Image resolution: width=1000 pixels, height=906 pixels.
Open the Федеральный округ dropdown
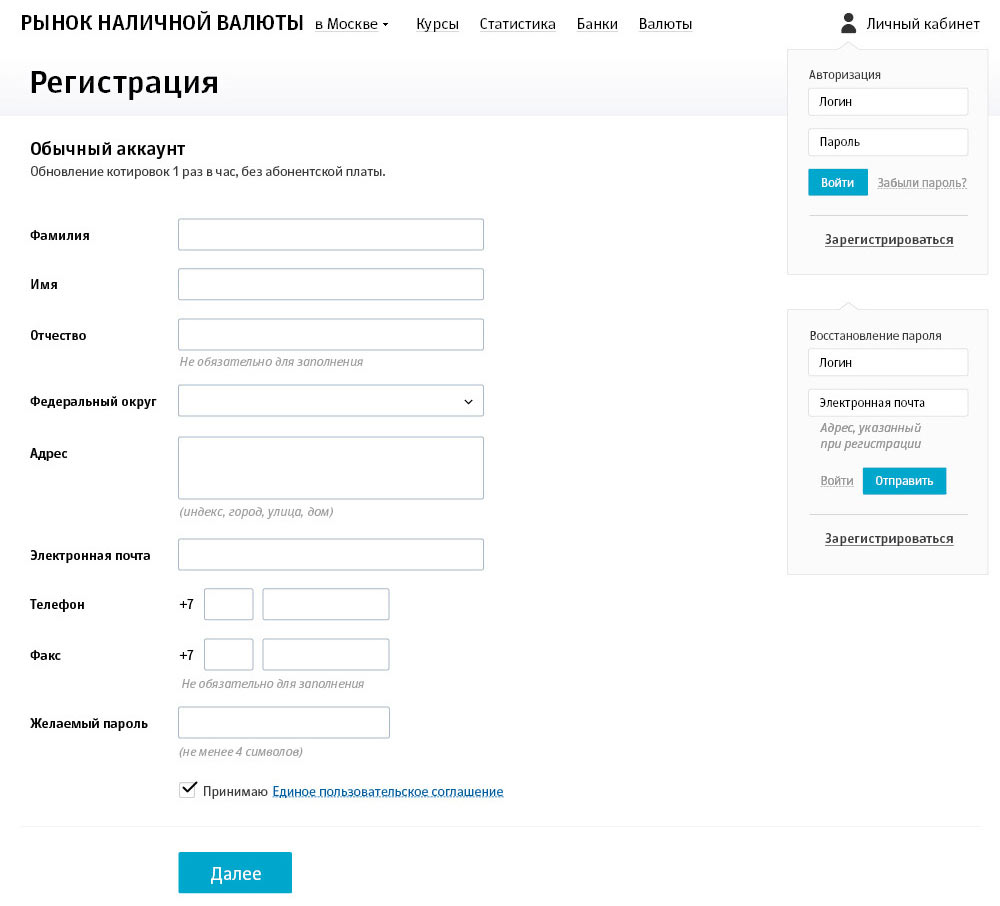point(330,401)
